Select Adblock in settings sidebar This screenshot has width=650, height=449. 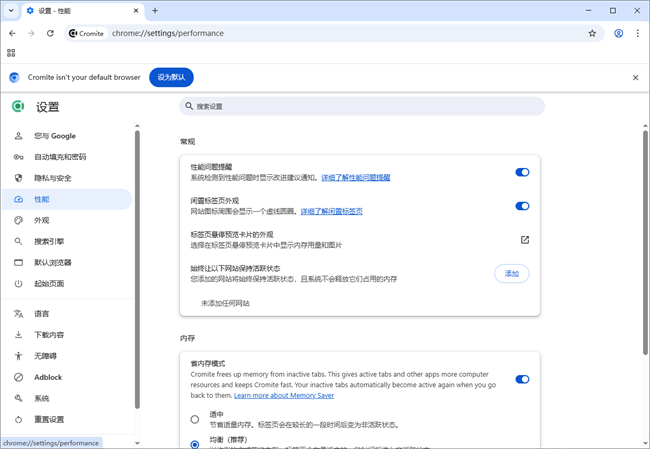[48, 377]
